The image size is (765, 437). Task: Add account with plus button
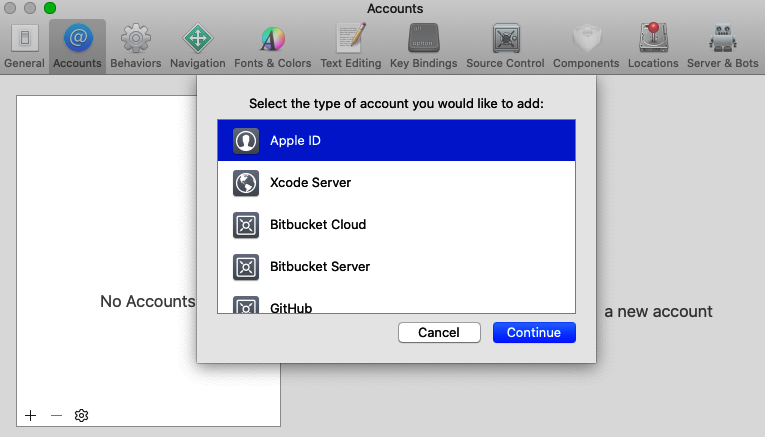pyautogui.click(x=30, y=415)
